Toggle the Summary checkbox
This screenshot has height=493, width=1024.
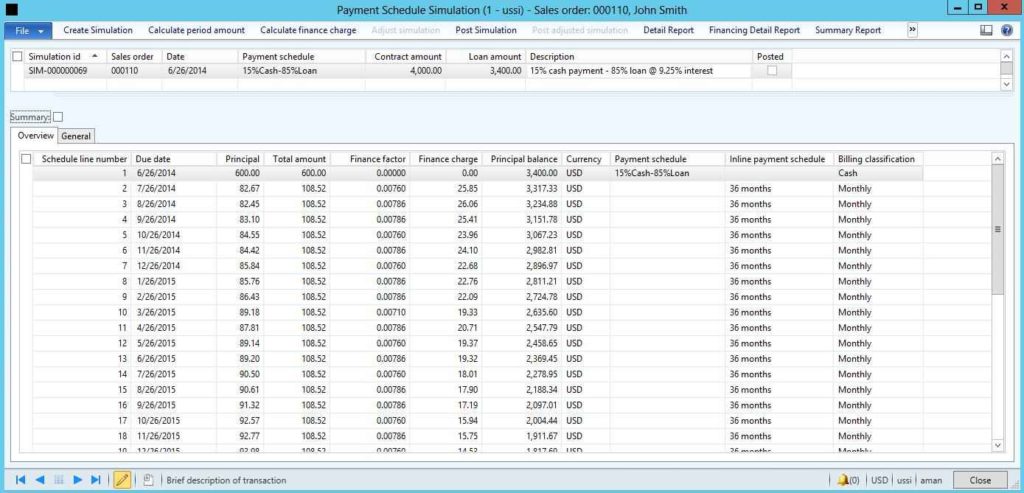click(x=58, y=117)
